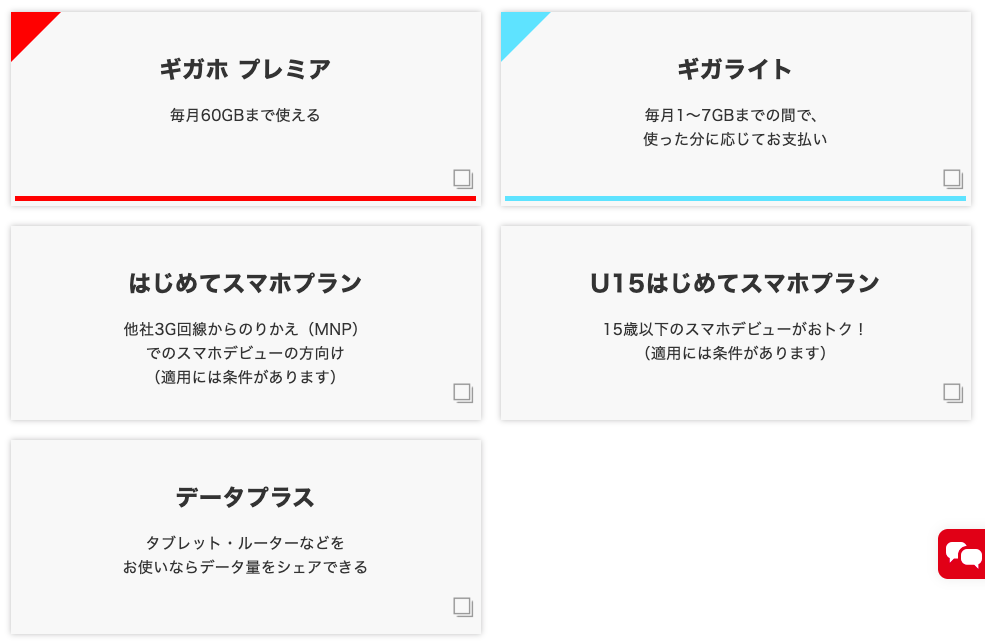
Task: Open the データプラス plan heading
Action: point(245,497)
